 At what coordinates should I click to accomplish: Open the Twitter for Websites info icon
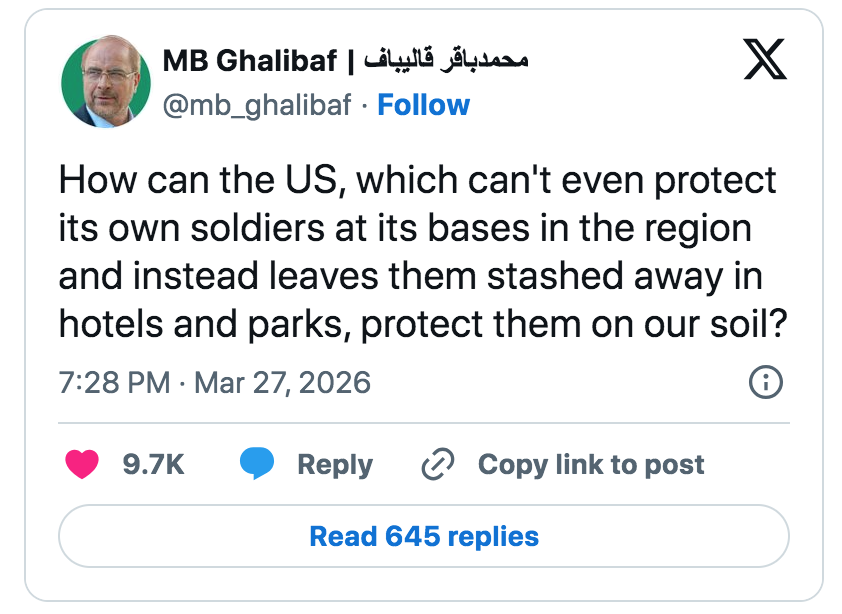click(x=765, y=382)
